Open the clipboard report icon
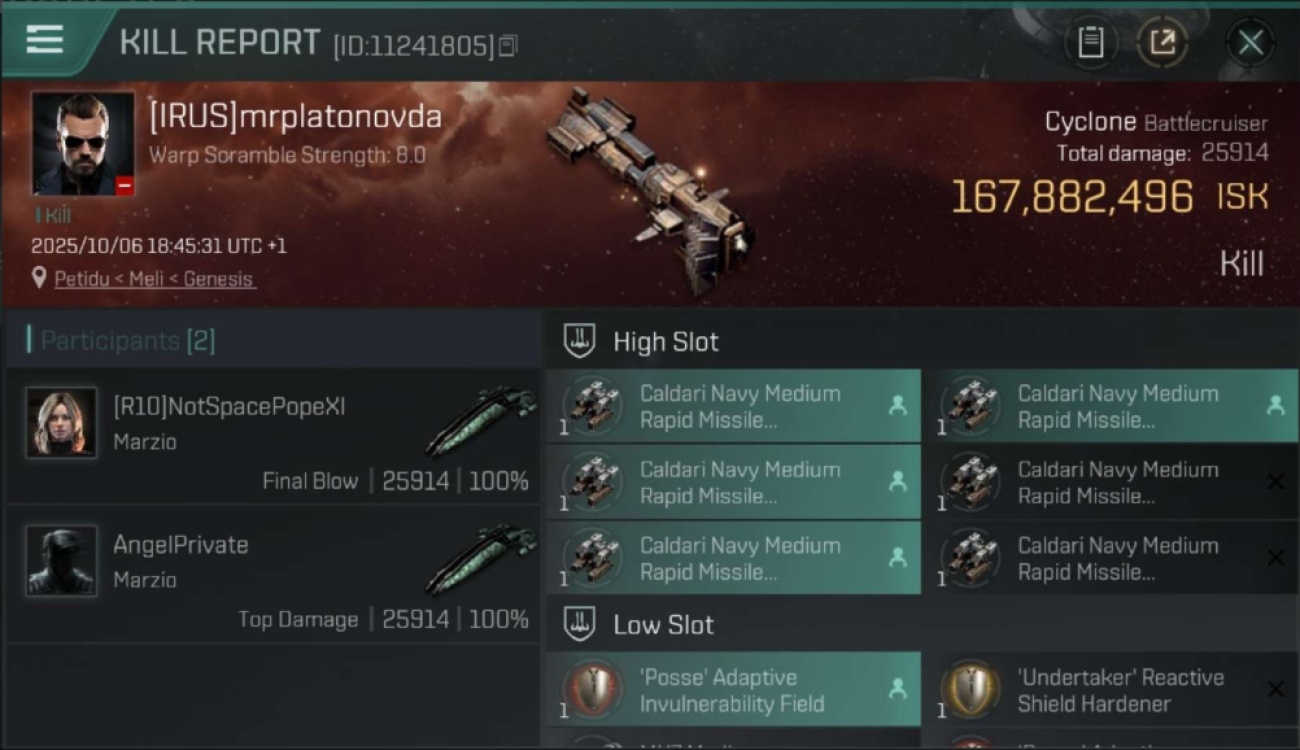The width and height of the screenshot is (1300, 750). 1090,42
